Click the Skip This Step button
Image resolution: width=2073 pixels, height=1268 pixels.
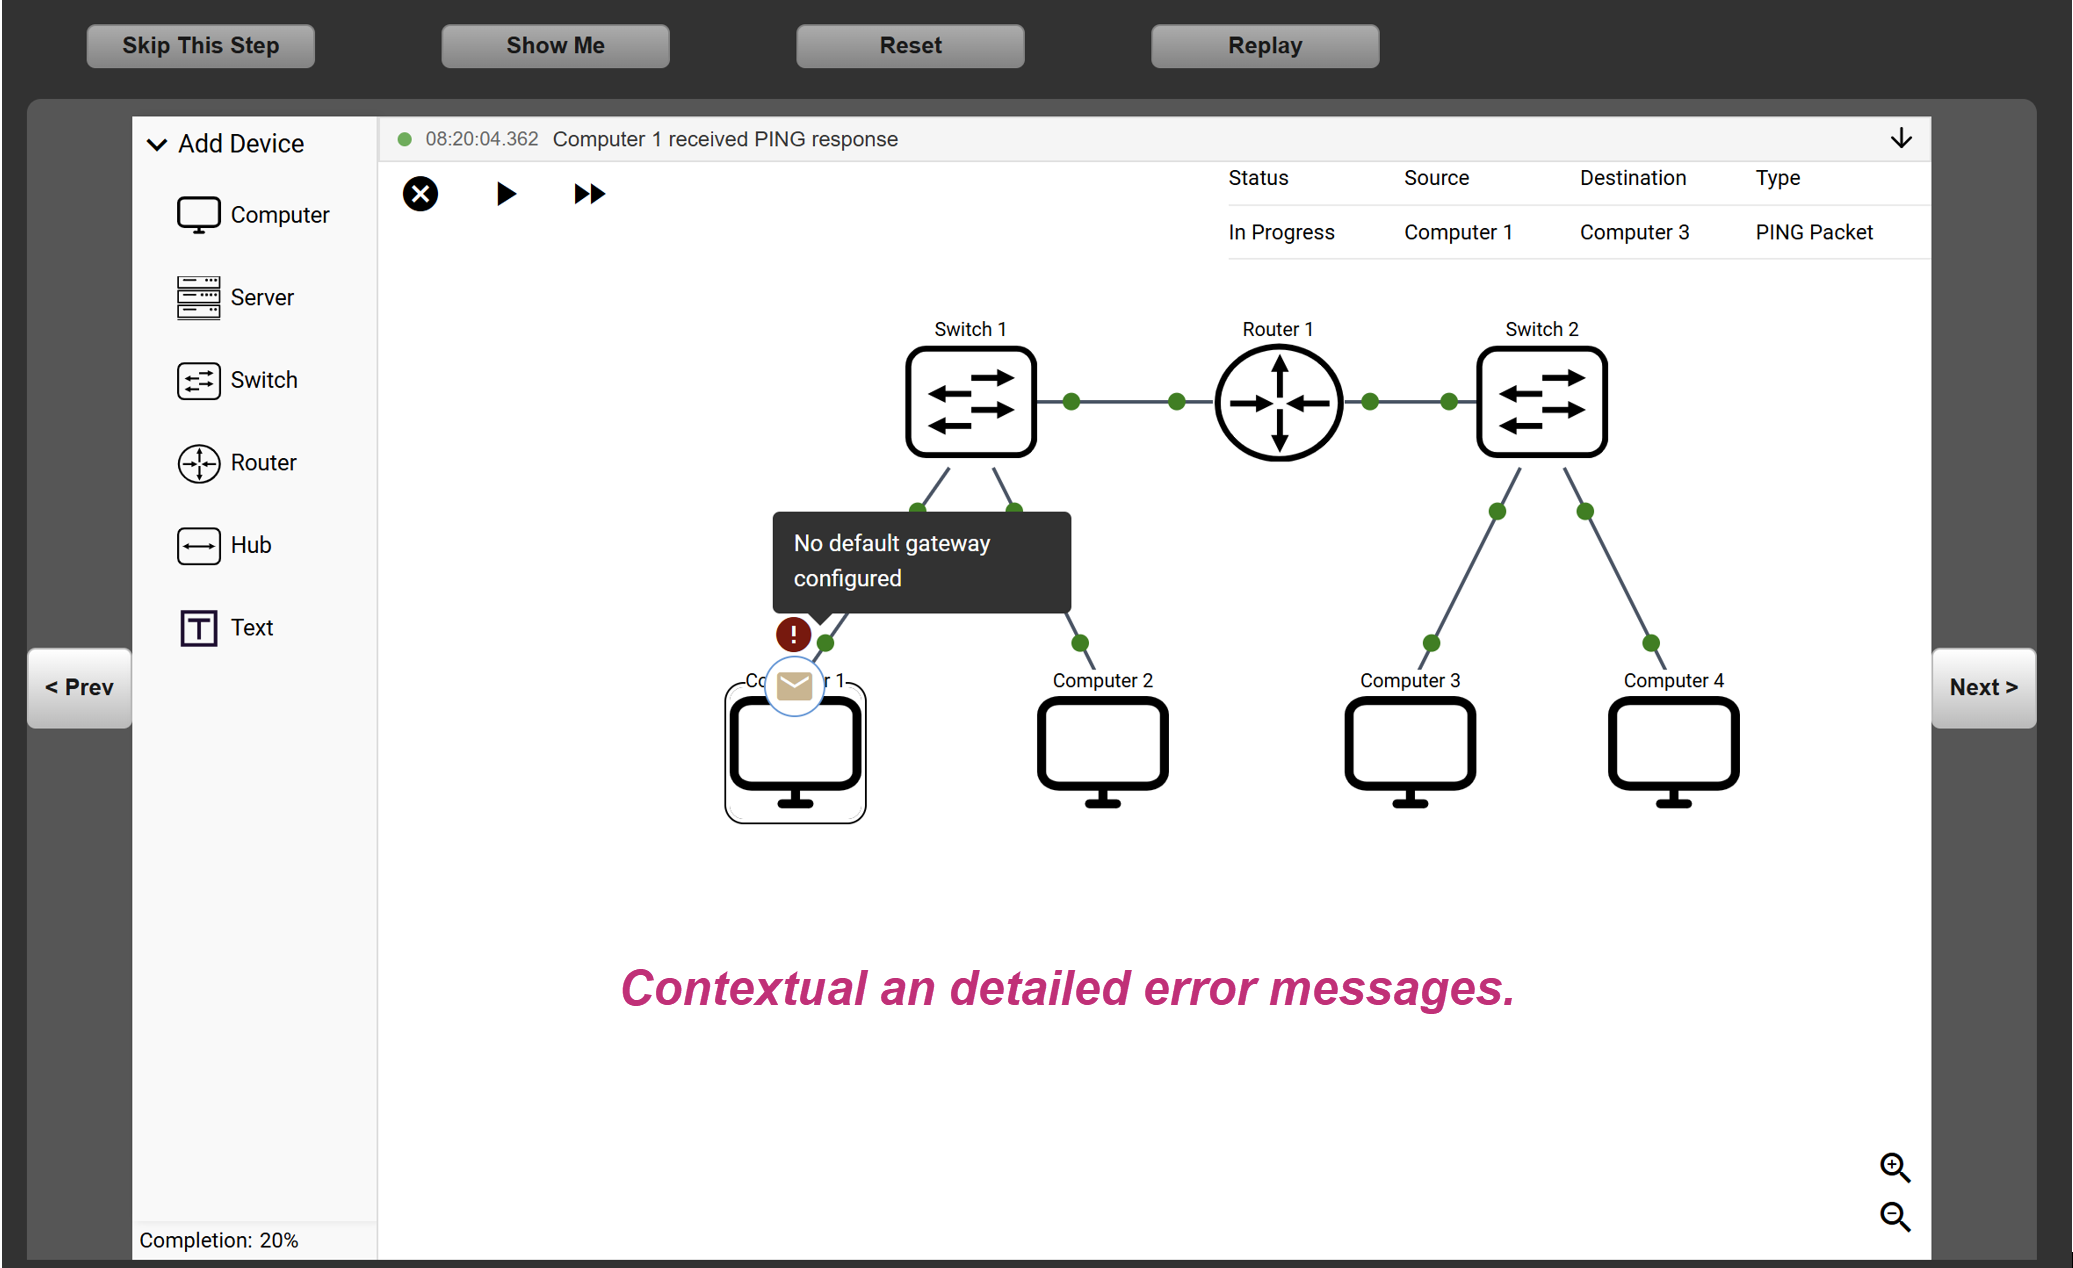point(200,46)
